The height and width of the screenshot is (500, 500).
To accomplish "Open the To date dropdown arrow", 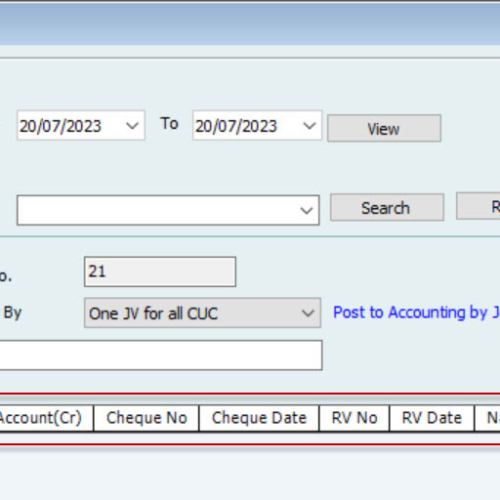I will point(309,126).
